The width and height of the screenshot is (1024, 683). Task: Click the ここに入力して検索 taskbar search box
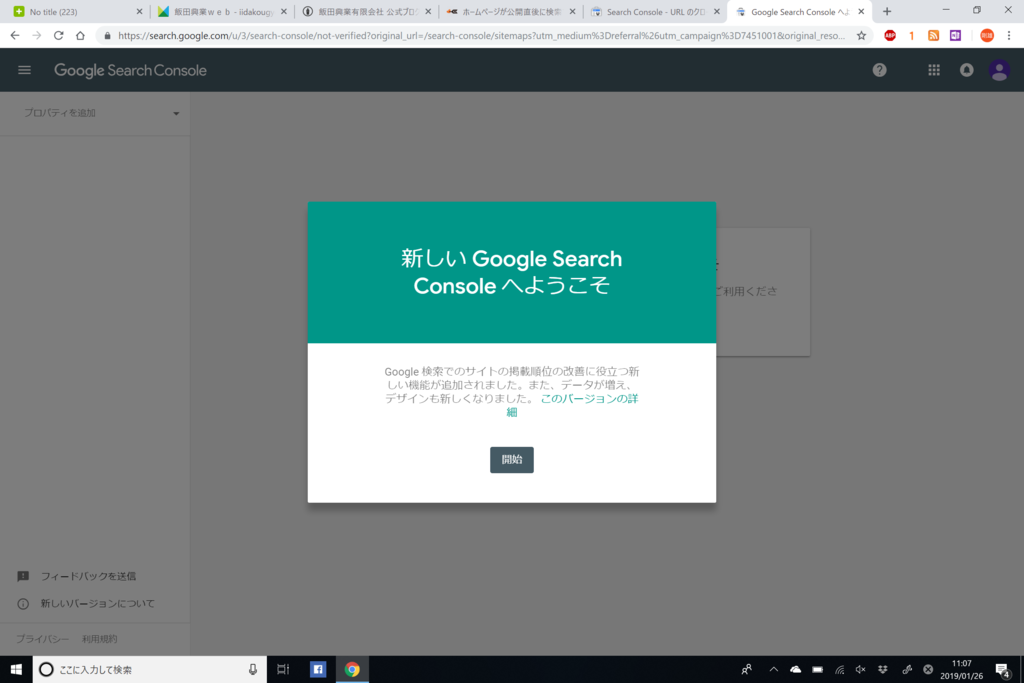click(x=150, y=669)
